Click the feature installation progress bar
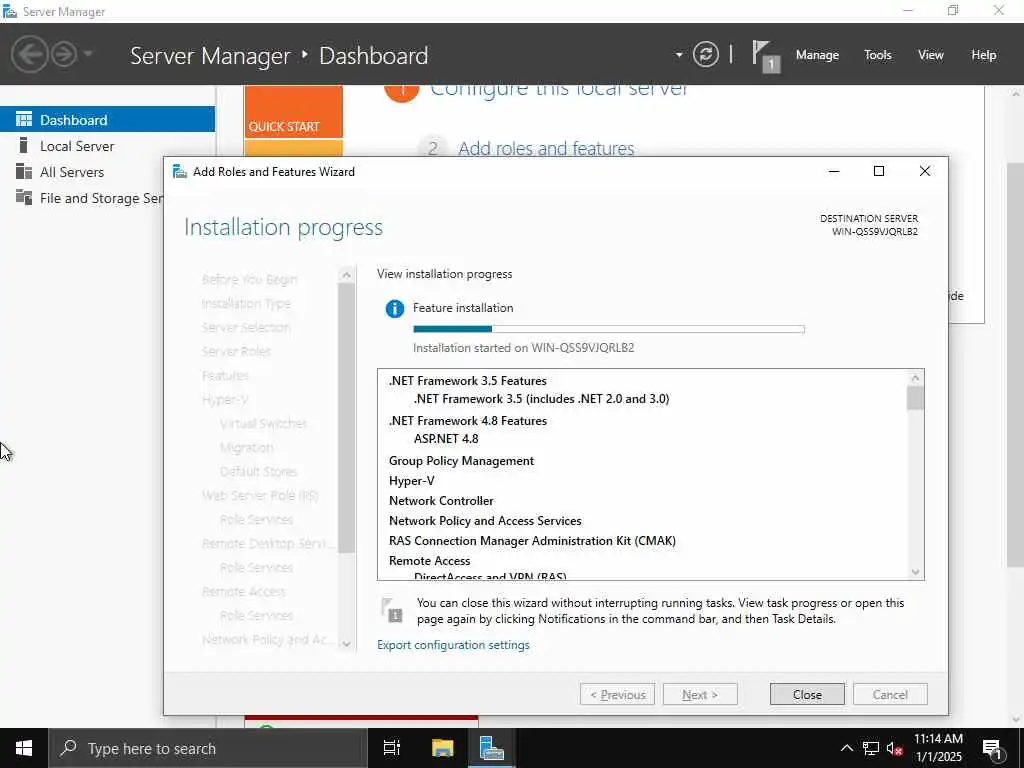 pos(609,329)
